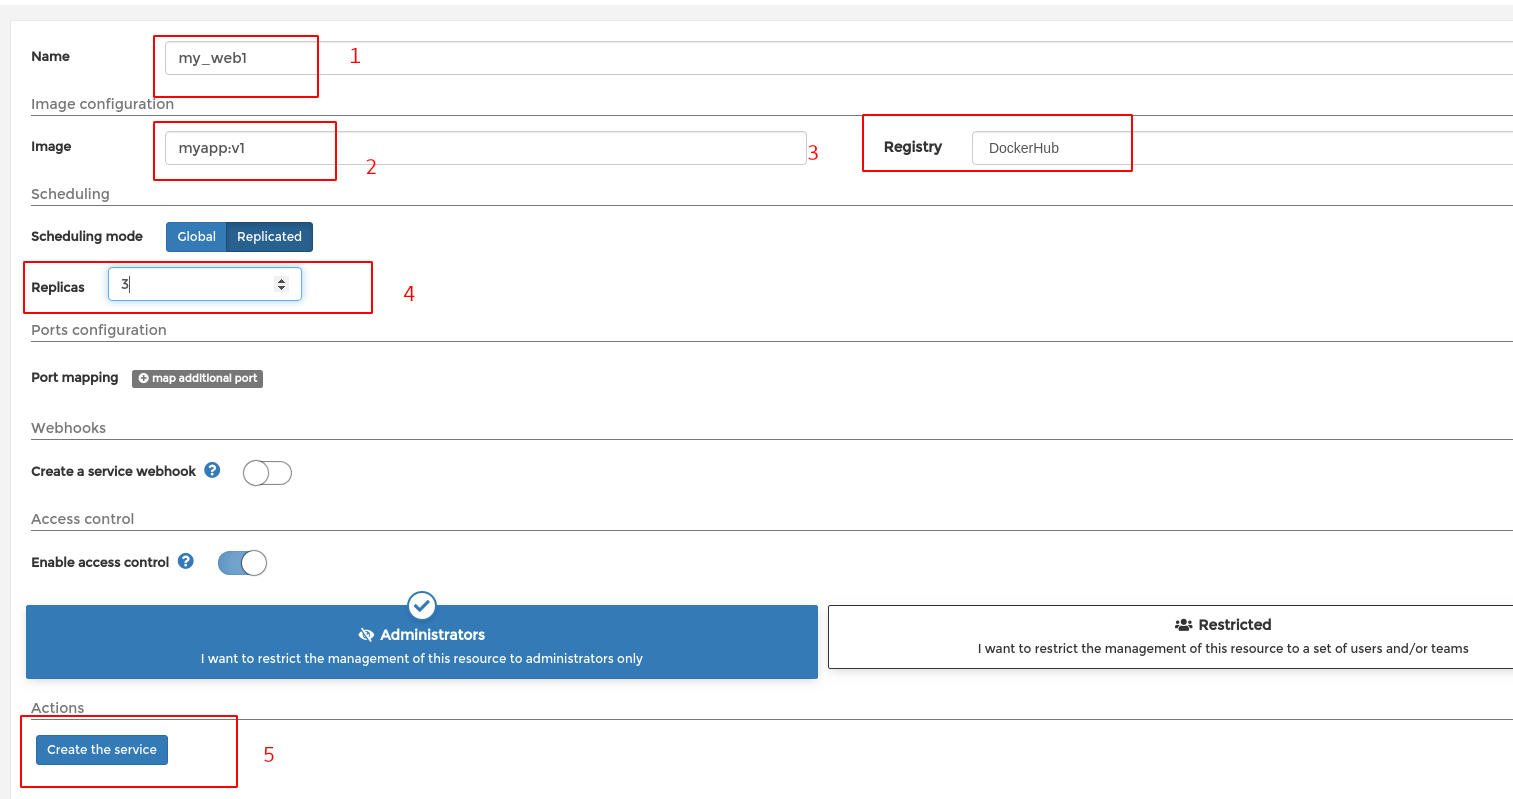Image resolution: width=1513 pixels, height=799 pixels.
Task: Click the Replicas label
Action: [x=58, y=288]
